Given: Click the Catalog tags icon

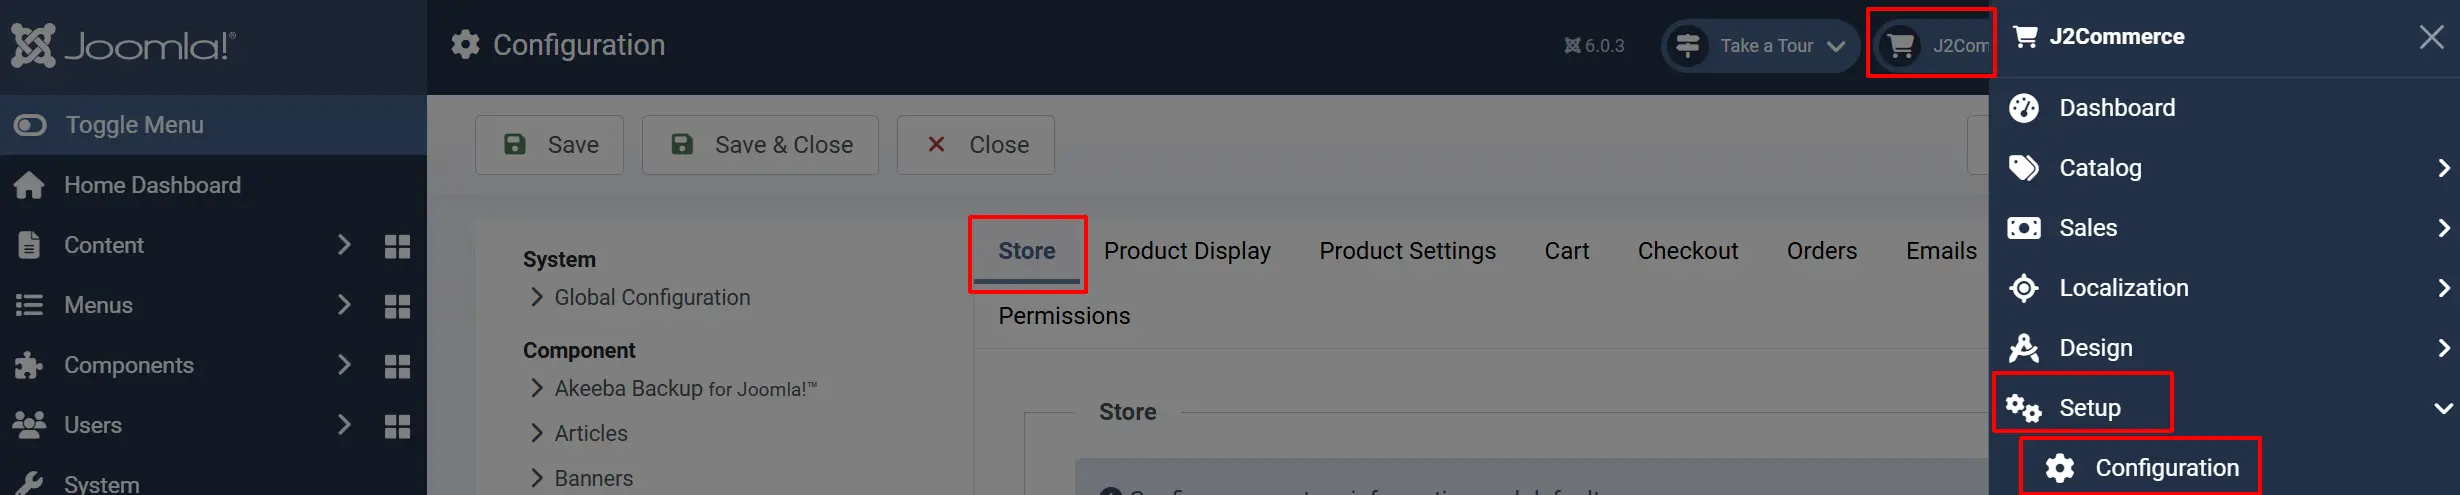Looking at the screenshot, I should pyautogui.click(x=2024, y=168).
